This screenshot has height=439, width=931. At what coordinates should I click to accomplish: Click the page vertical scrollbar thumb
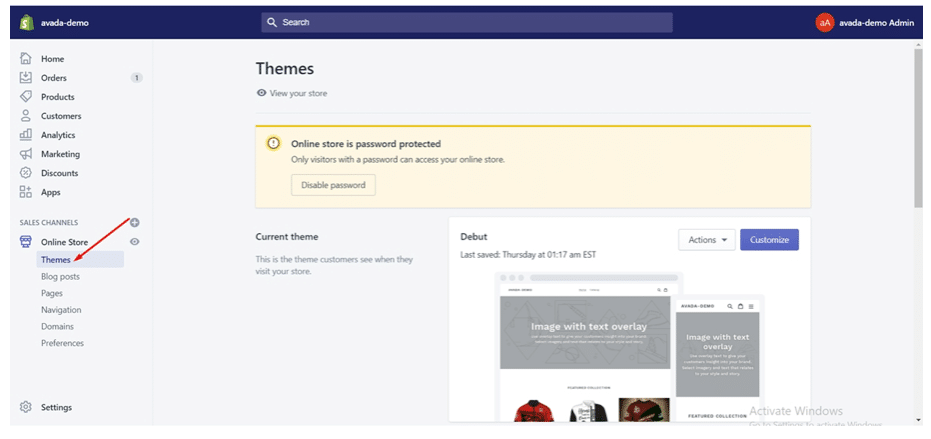point(918,128)
